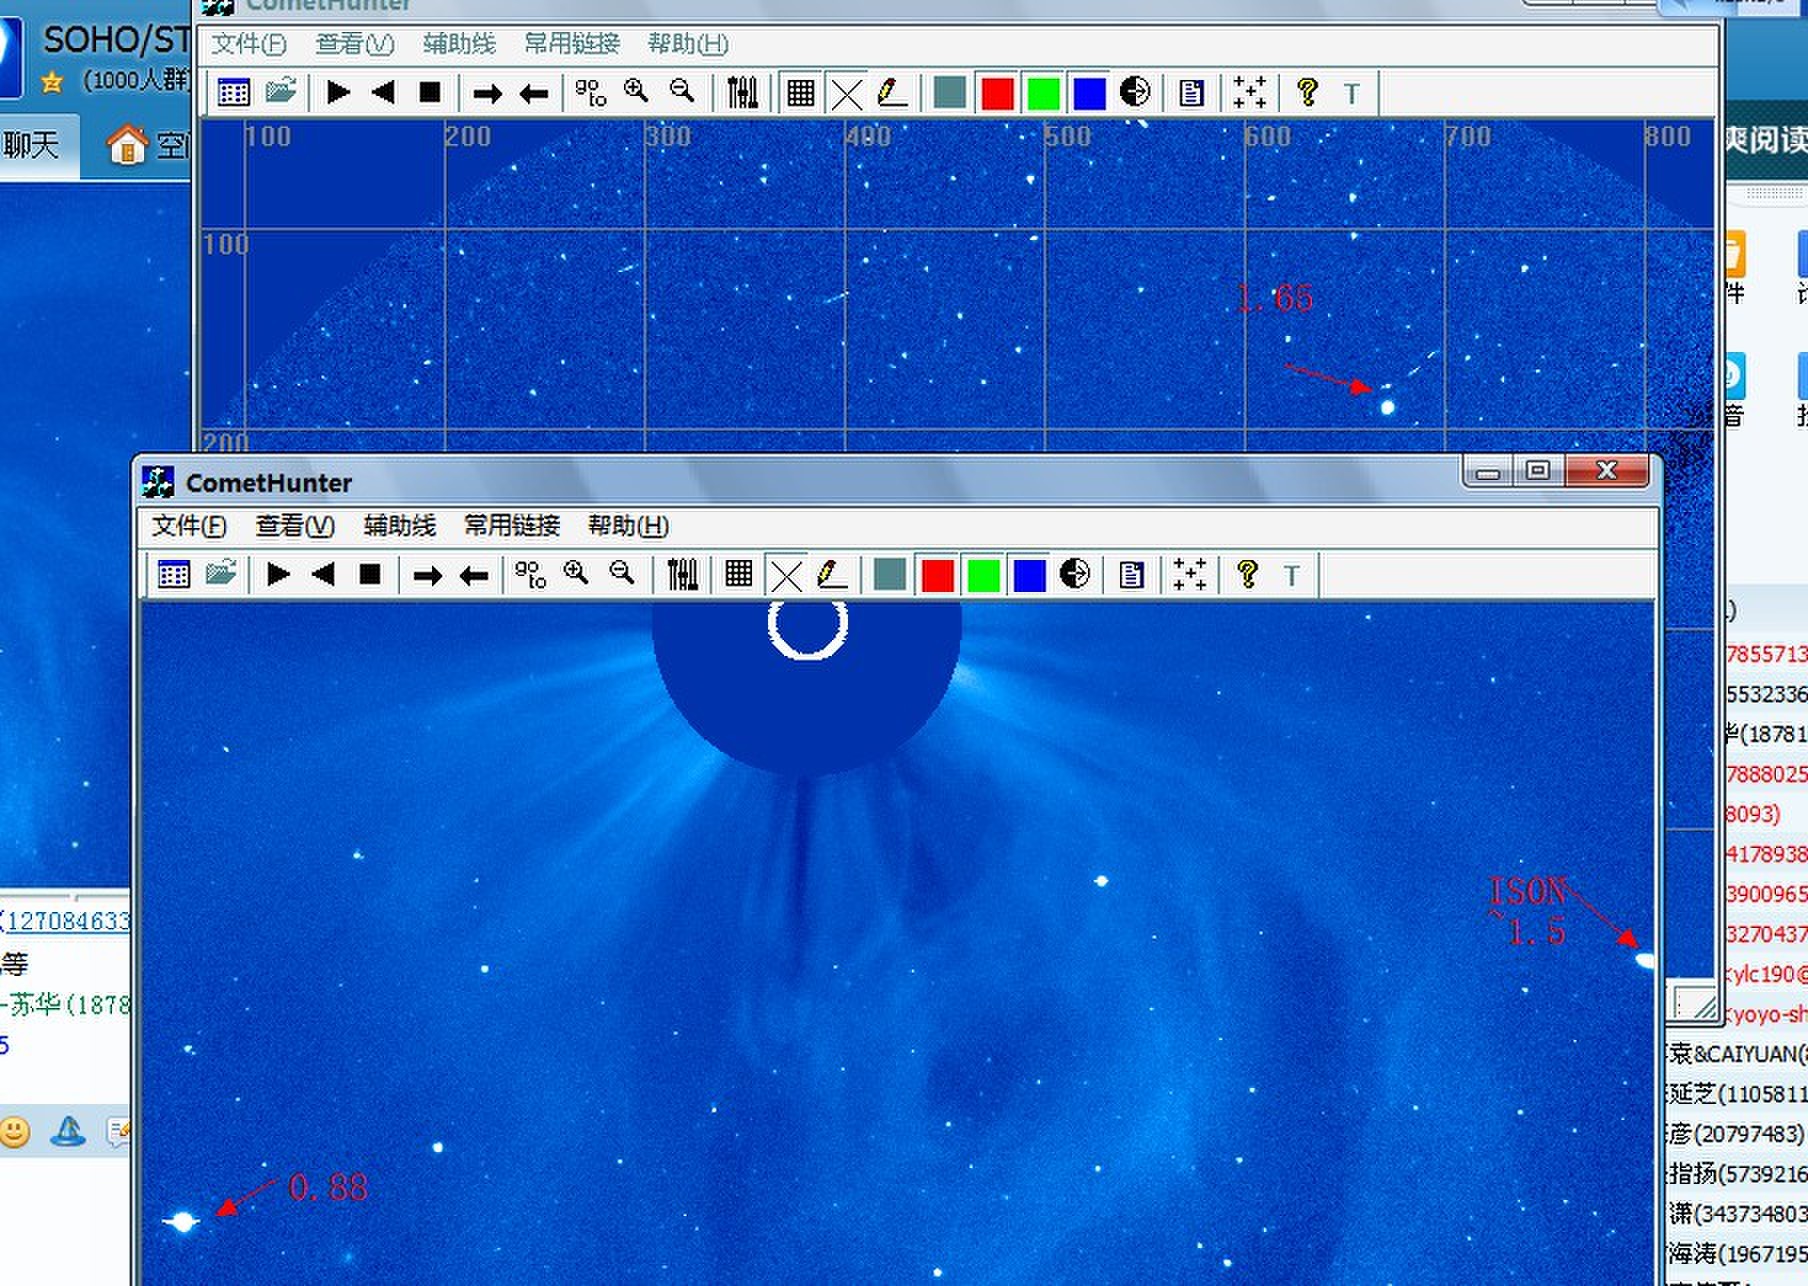The width and height of the screenshot is (1808, 1286).
Task: Stop playback in the back CometHunter window
Action: pyautogui.click(x=430, y=93)
